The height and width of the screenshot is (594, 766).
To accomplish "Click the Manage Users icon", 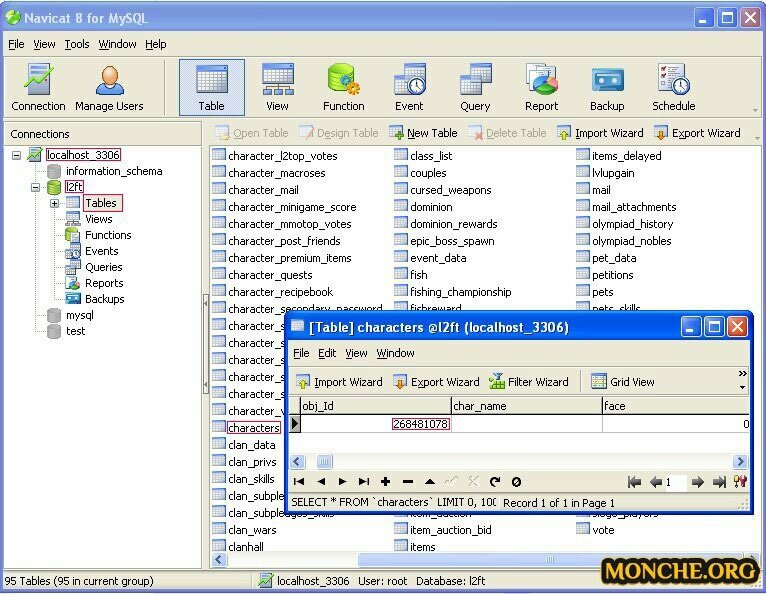I will tap(109, 87).
